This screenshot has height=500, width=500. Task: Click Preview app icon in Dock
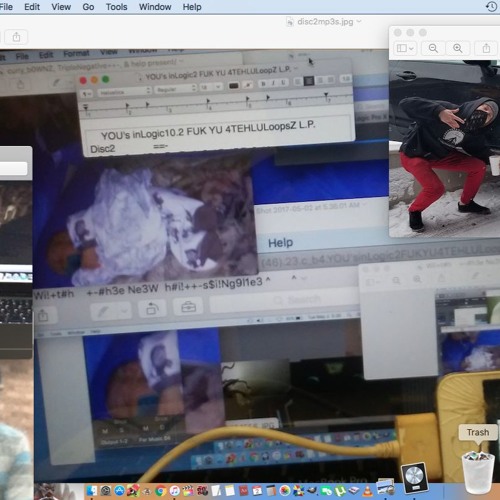(x=385, y=487)
